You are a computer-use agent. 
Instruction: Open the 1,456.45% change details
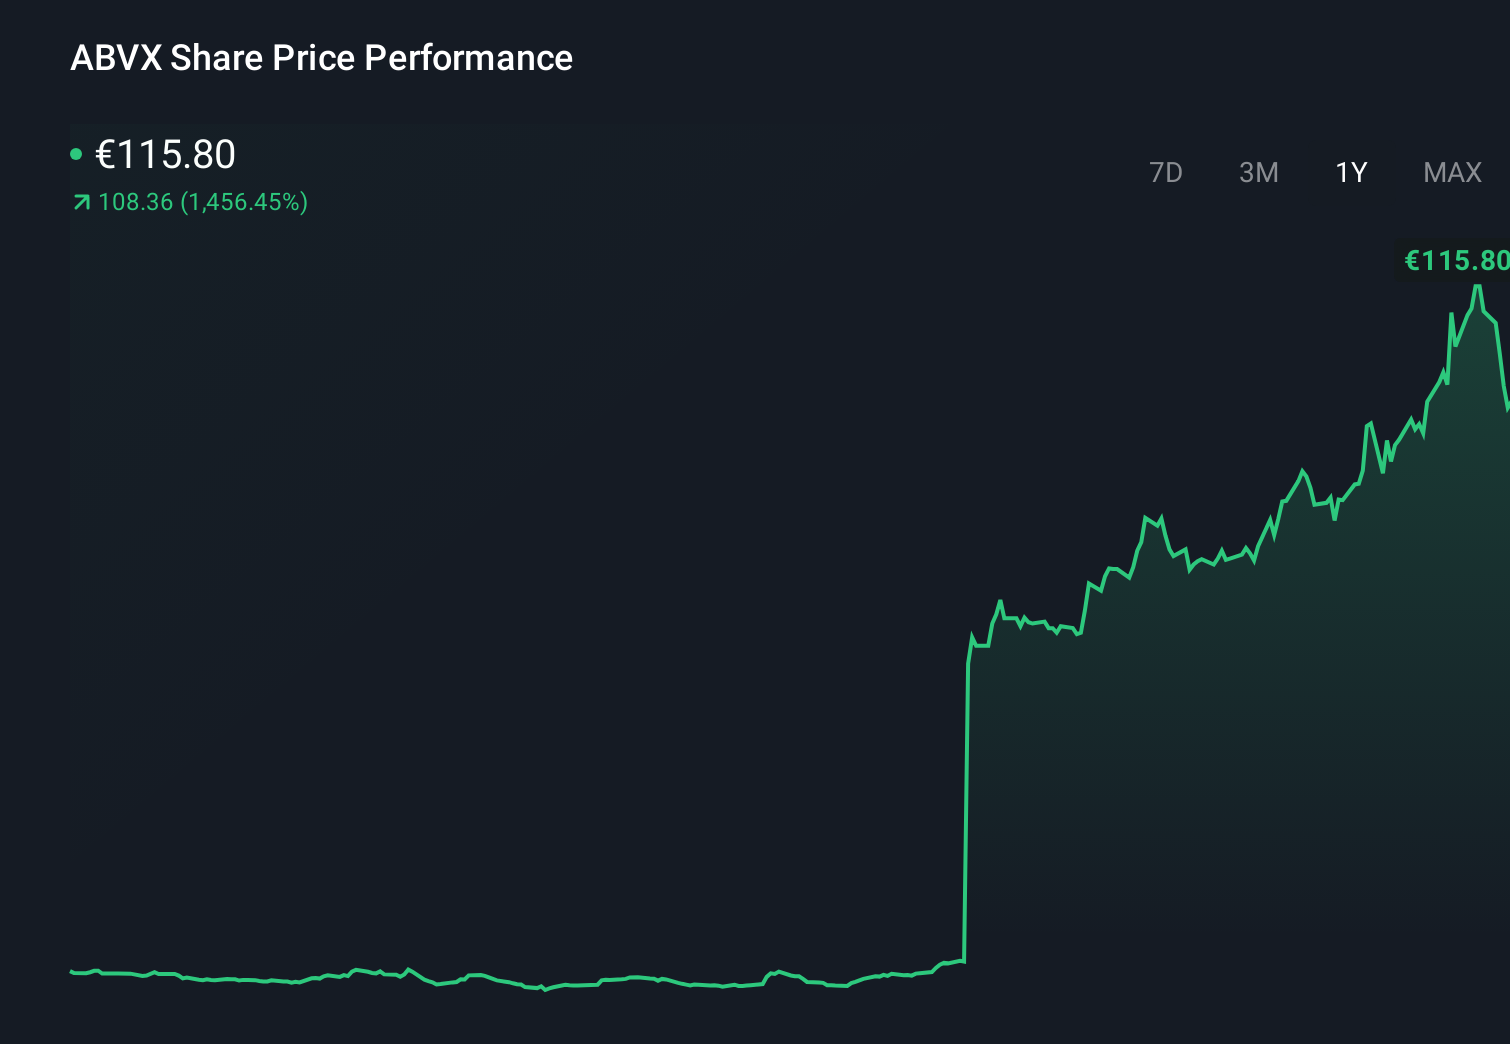(244, 202)
